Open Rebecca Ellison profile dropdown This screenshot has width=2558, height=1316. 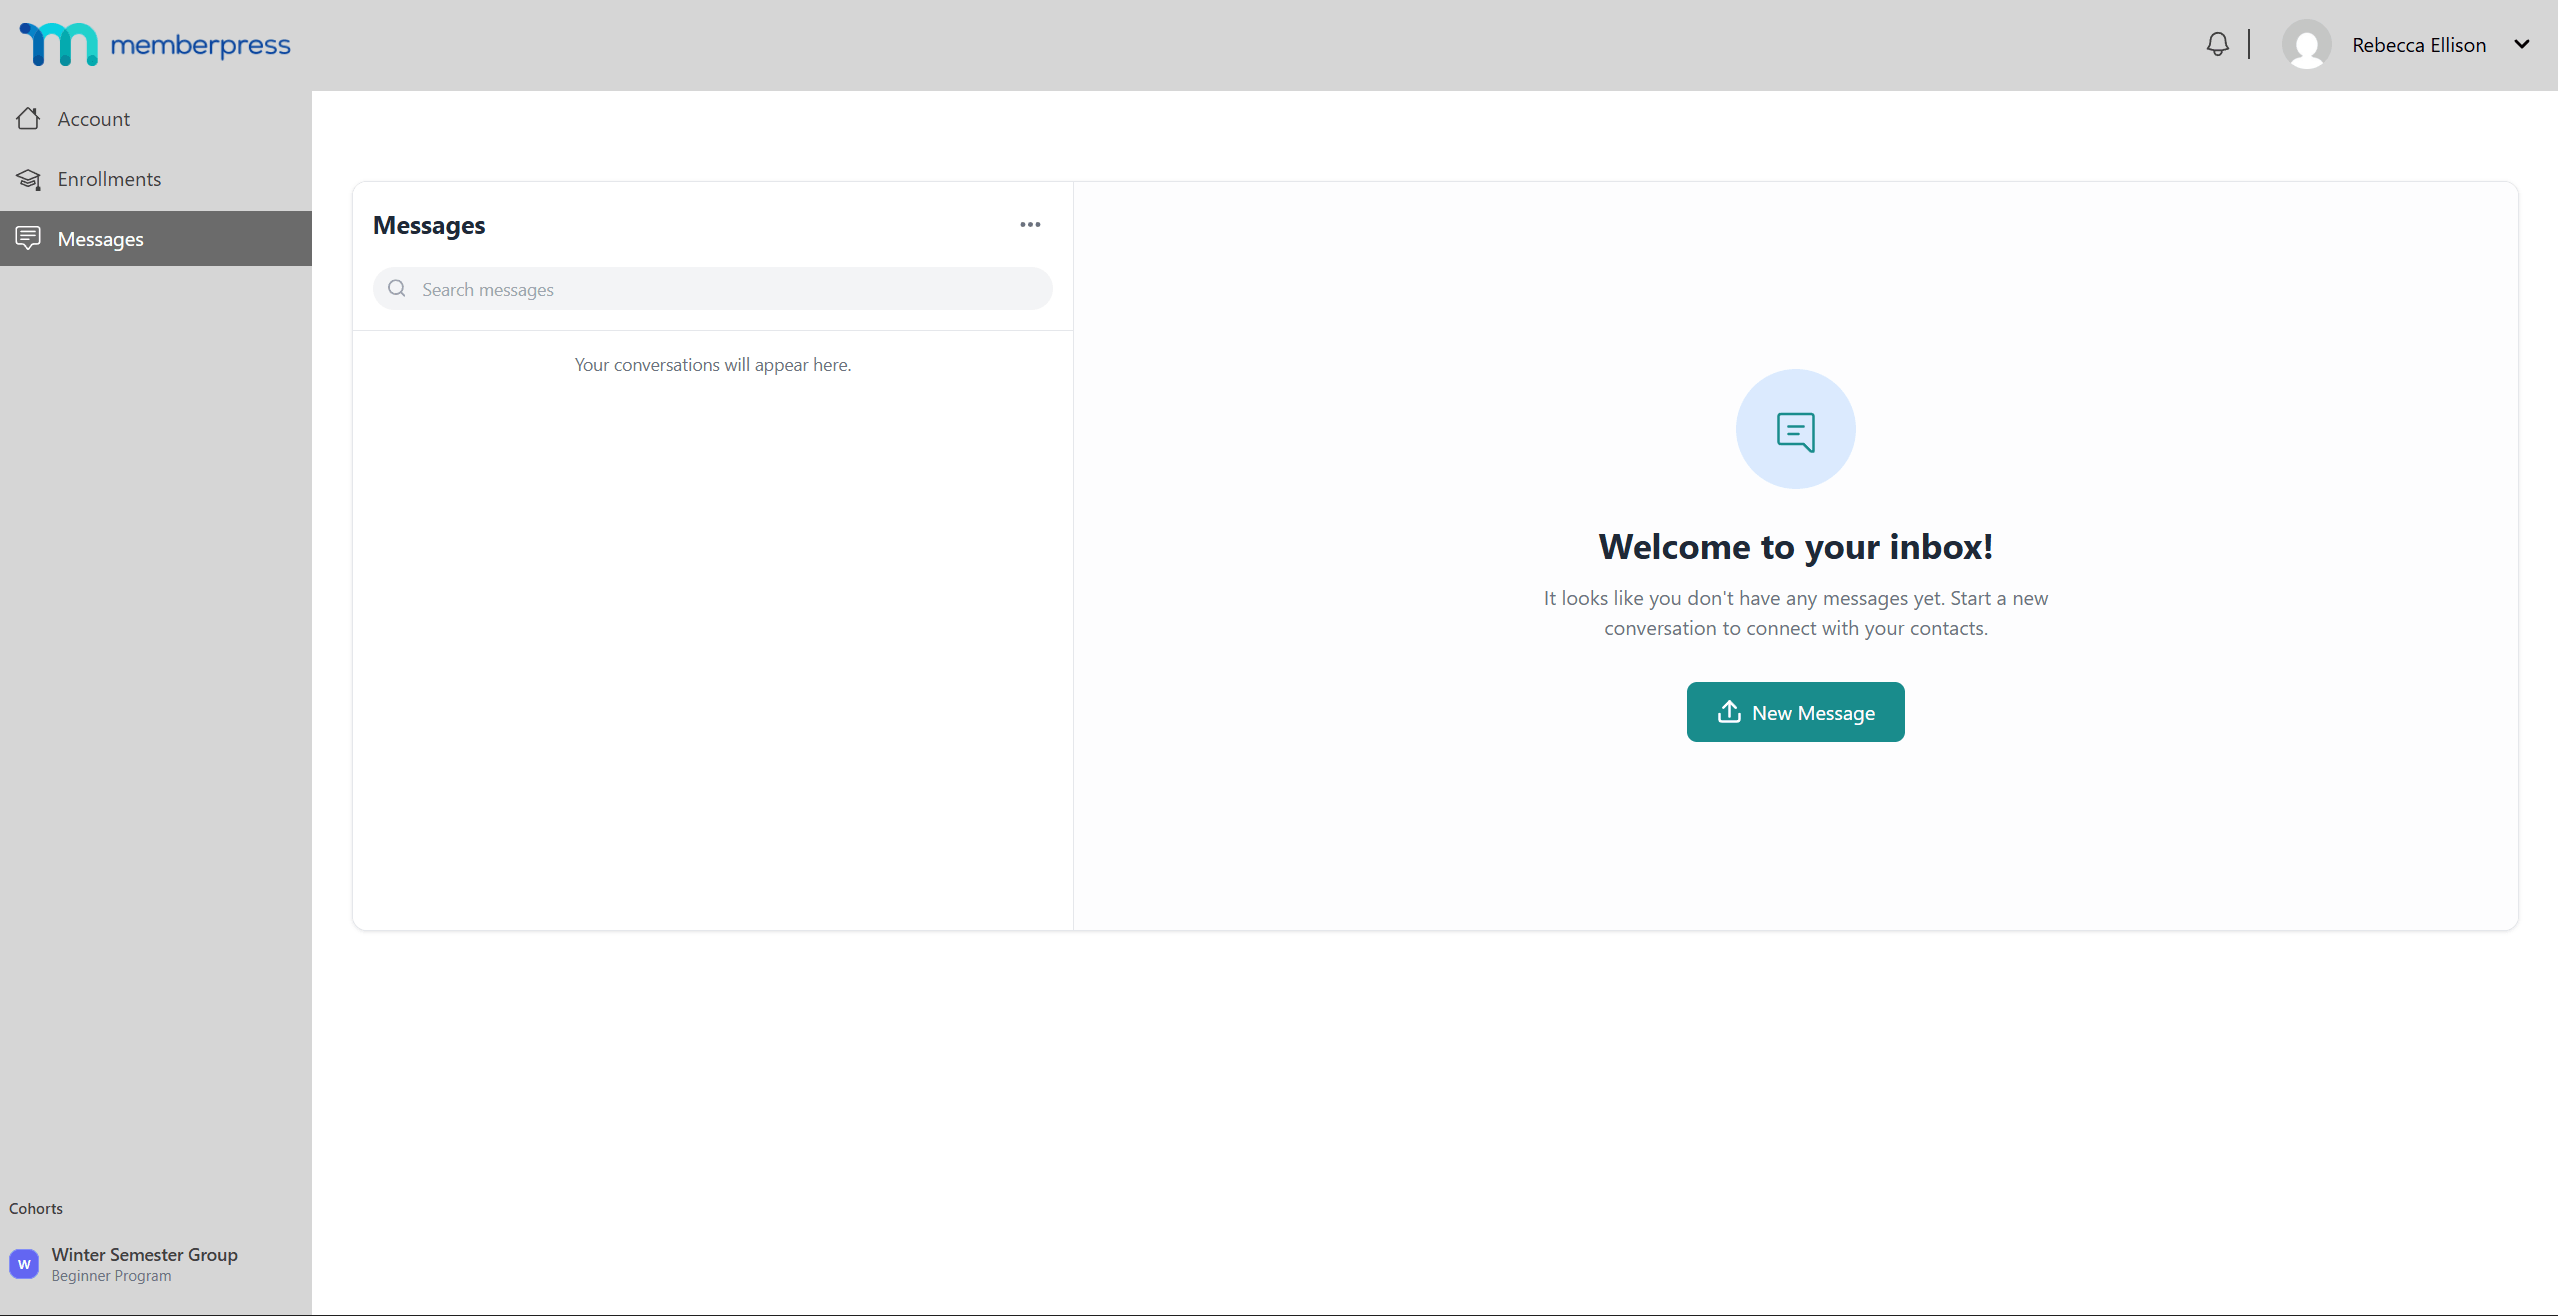[x=2418, y=45]
